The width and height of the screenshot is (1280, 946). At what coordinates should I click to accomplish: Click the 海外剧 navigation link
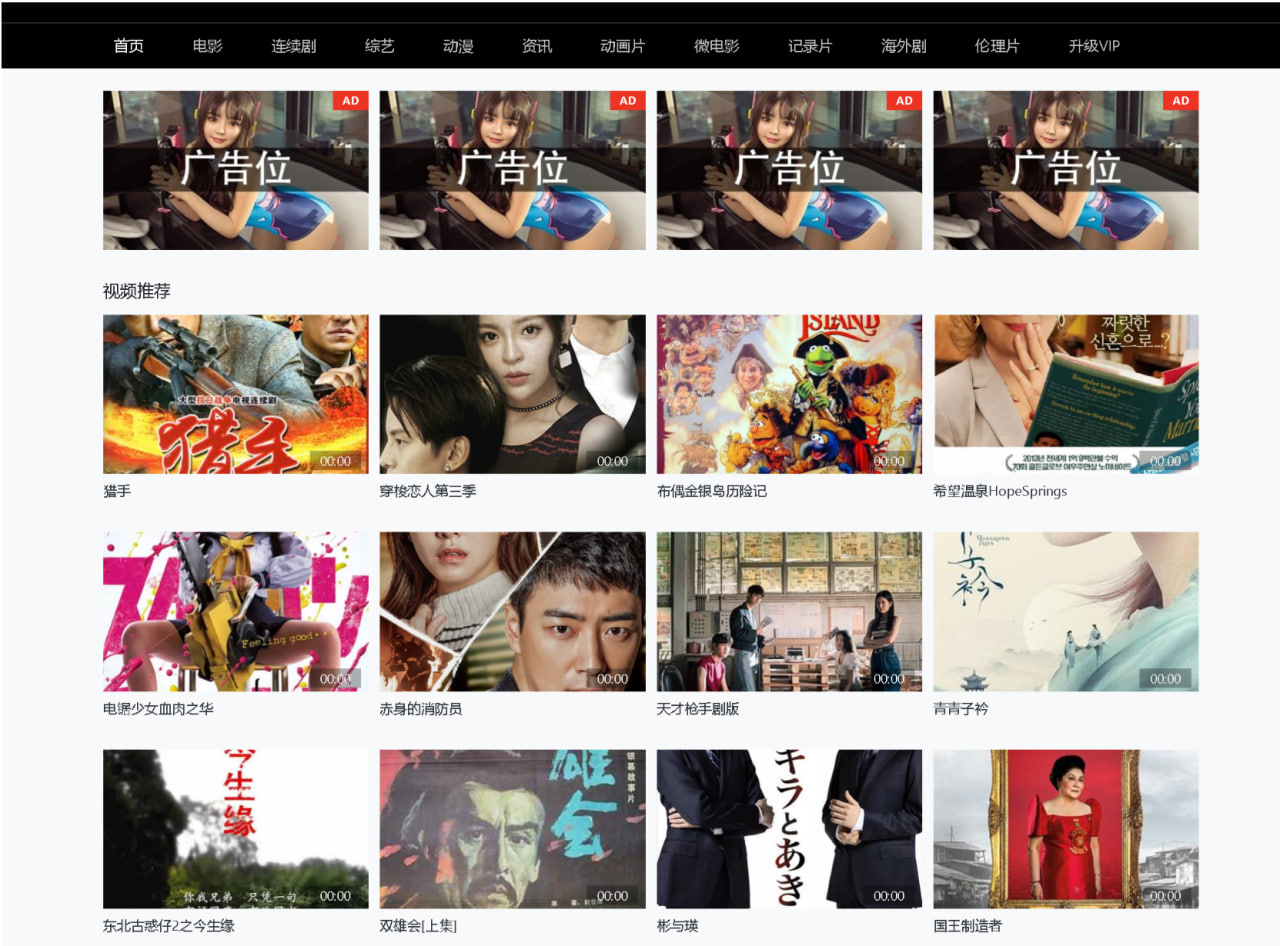903,46
